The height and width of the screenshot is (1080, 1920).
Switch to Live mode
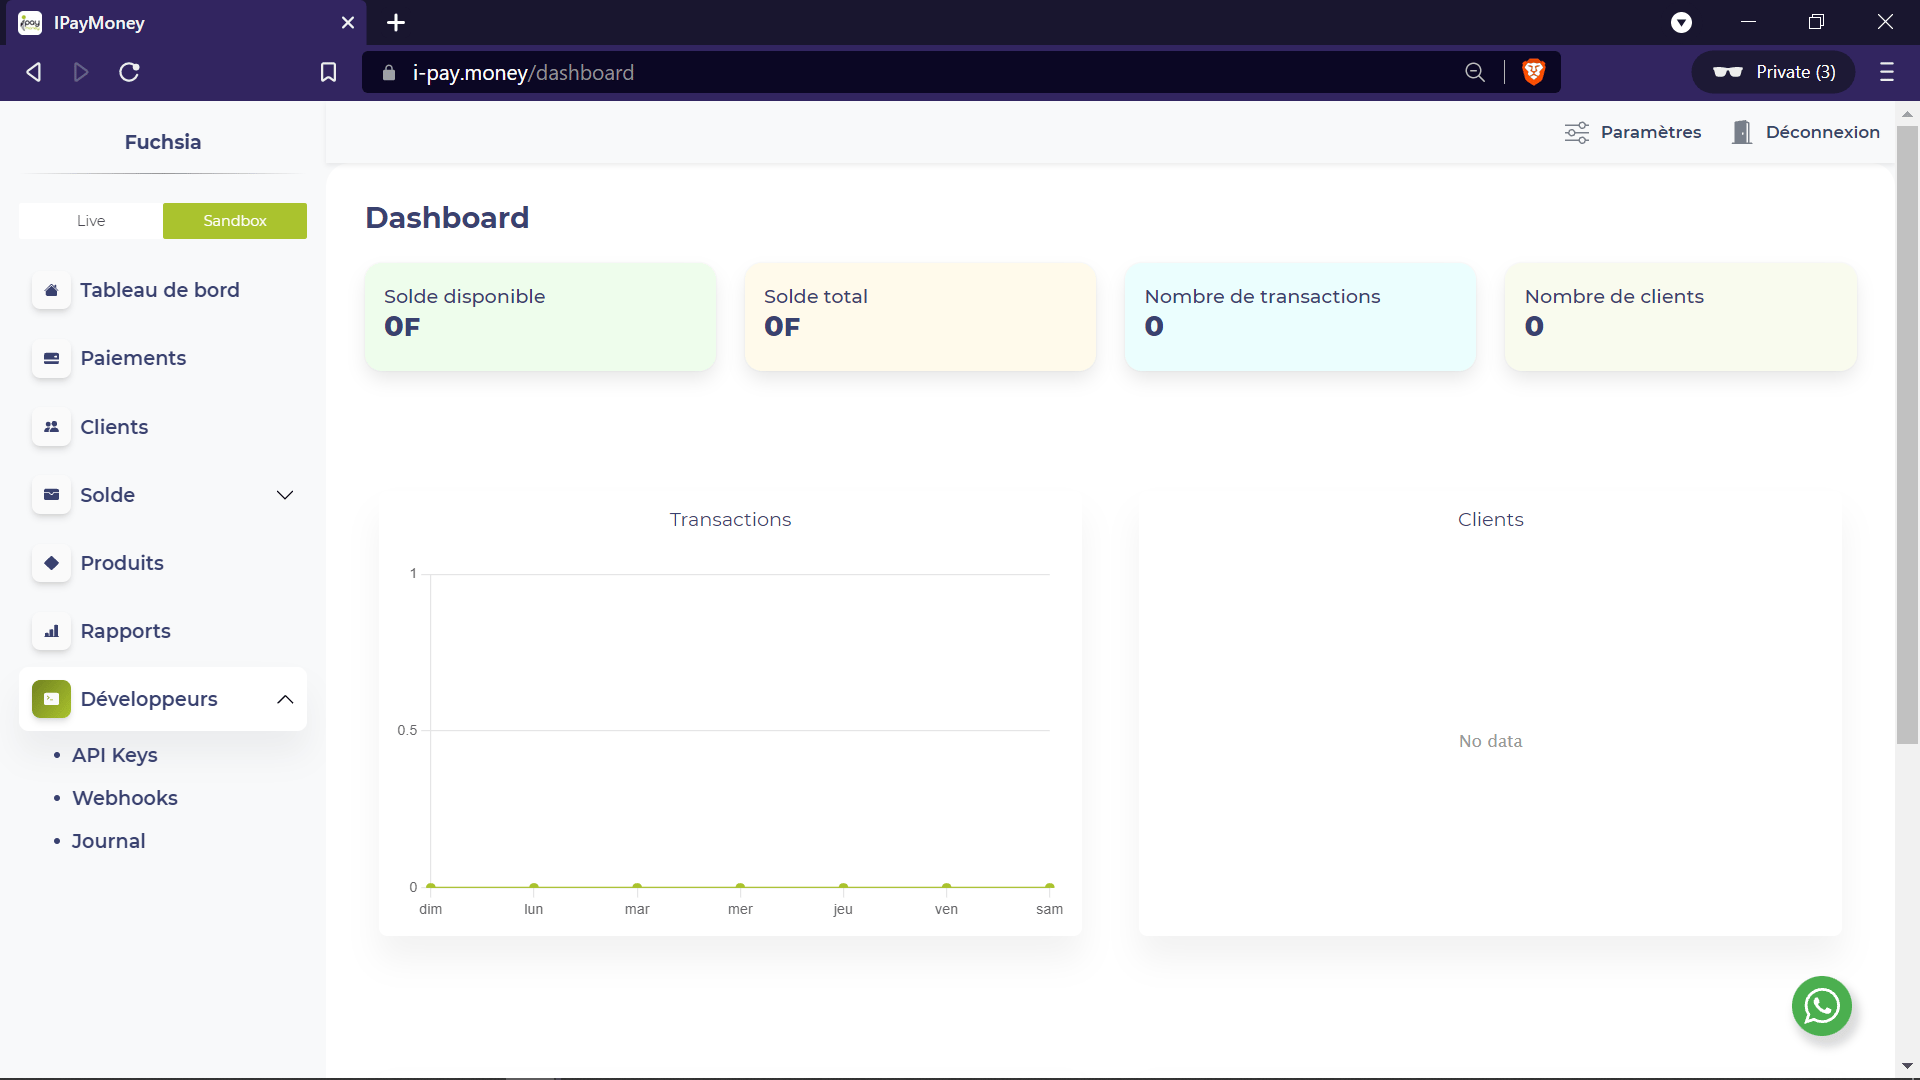[91, 221]
